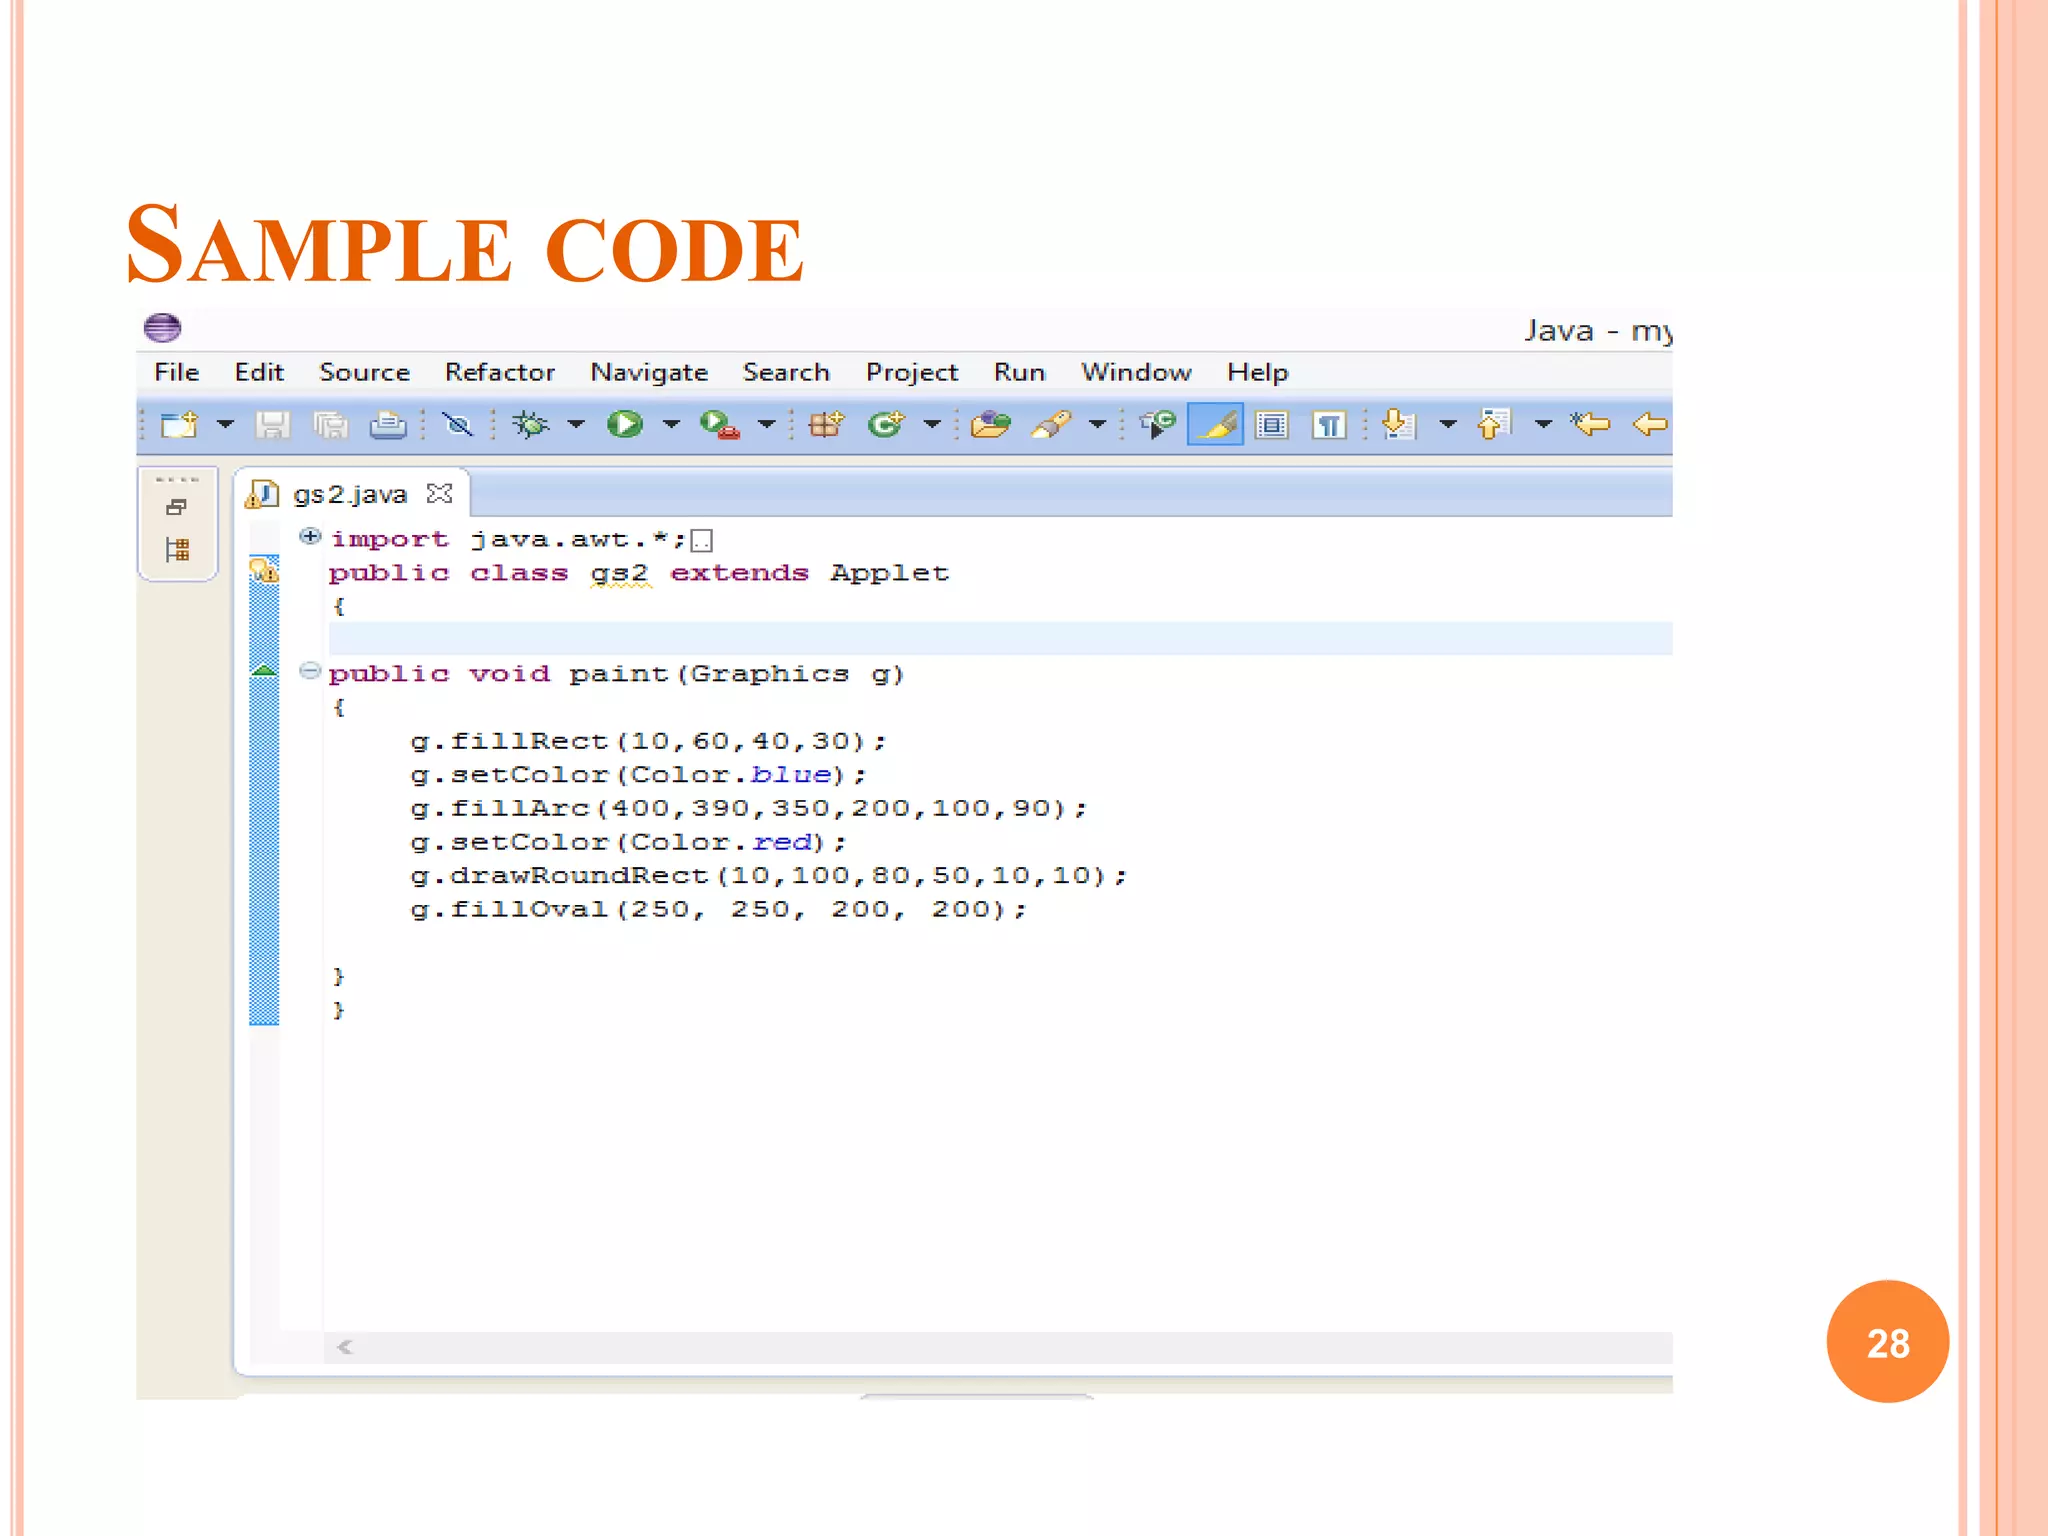The height and width of the screenshot is (1536, 2048).
Task: Click the Debug bug icon
Action: (530, 425)
